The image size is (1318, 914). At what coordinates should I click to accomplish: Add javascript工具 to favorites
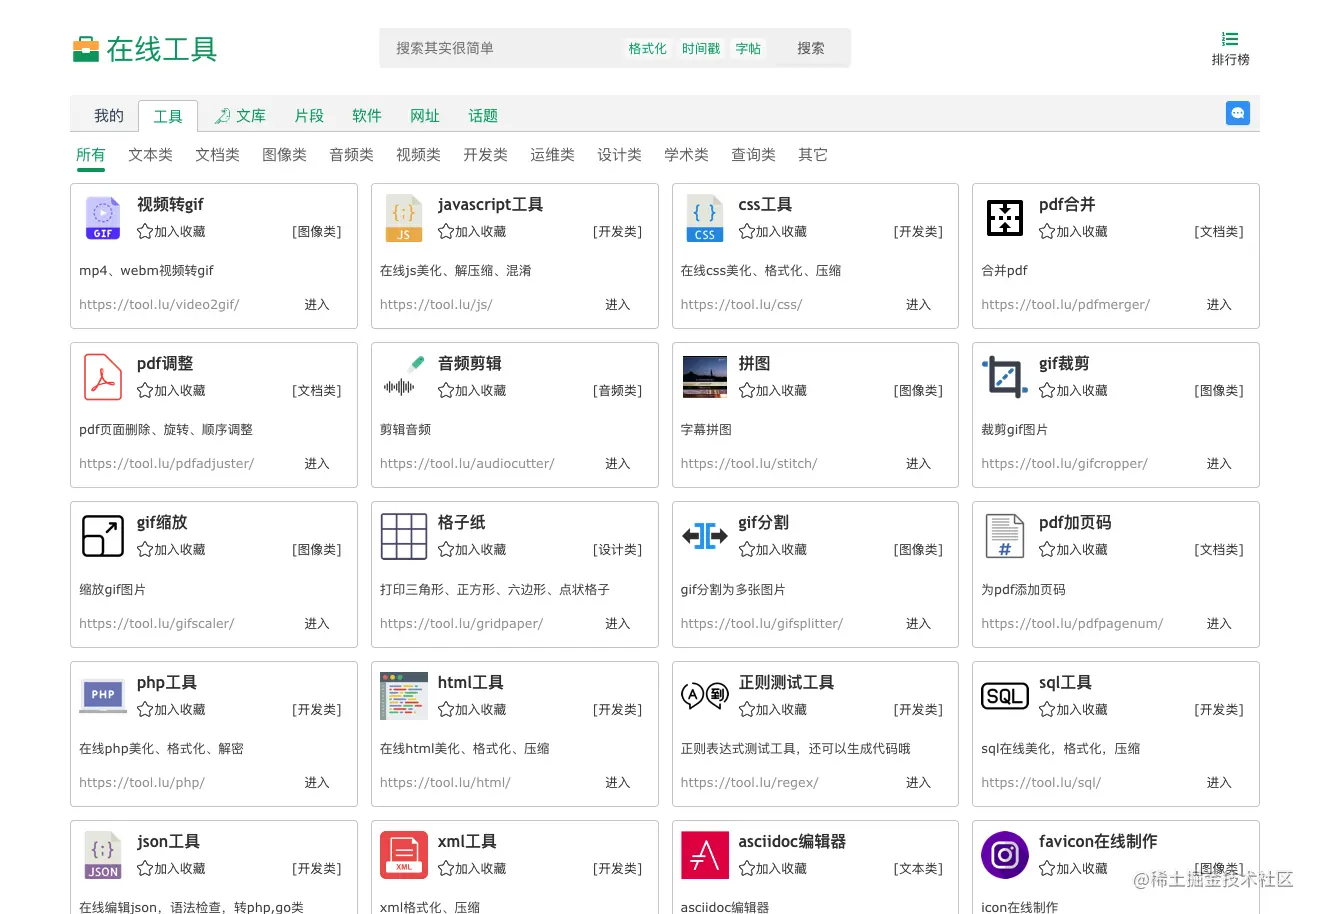click(x=472, y=232)
